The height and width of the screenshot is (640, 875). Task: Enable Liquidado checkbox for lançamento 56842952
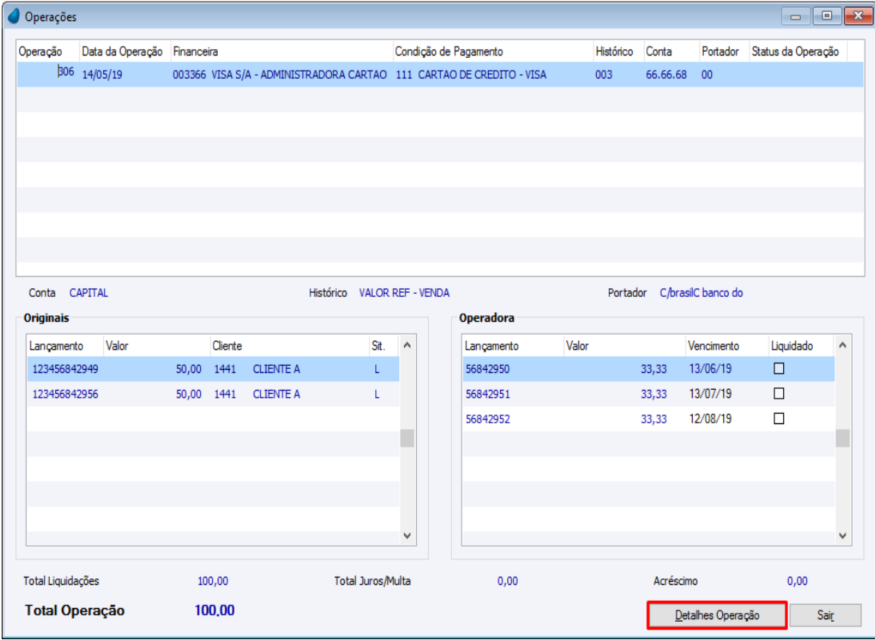(779, 419)
